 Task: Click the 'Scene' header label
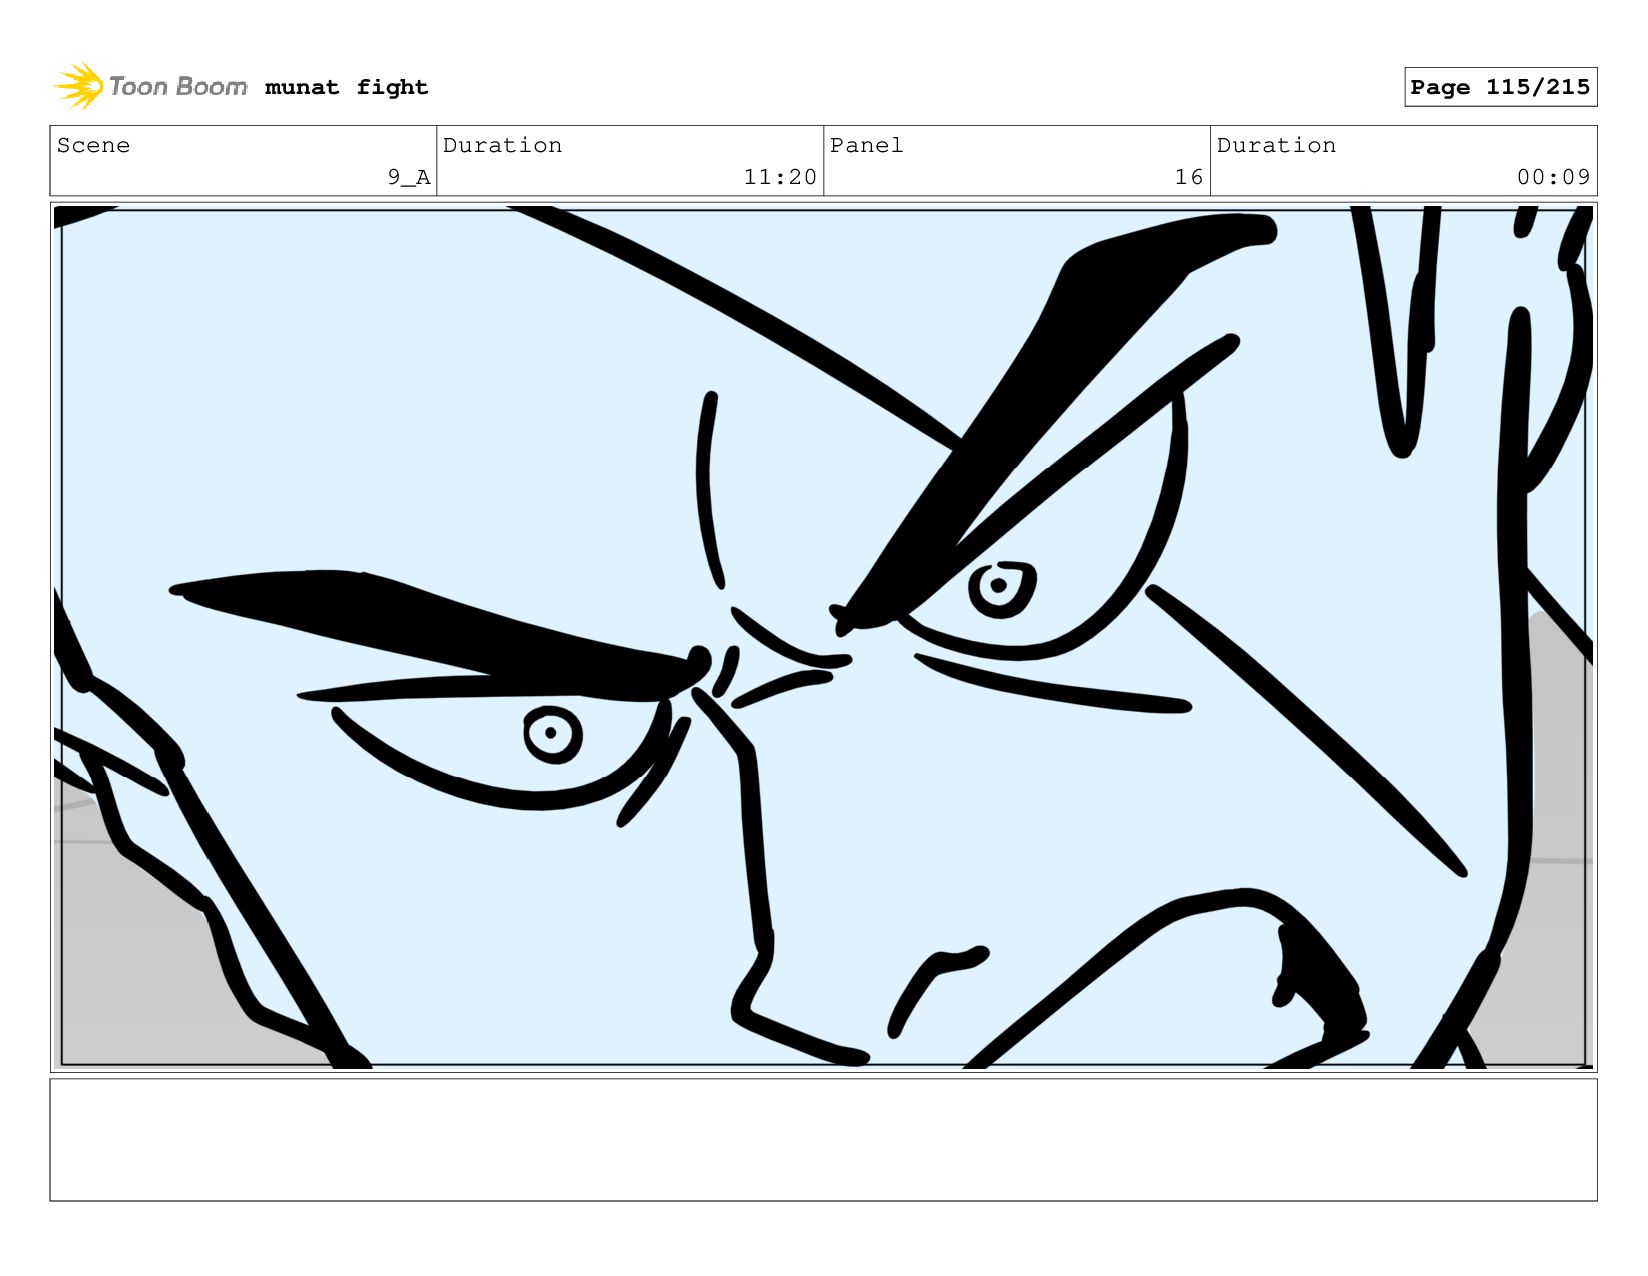pyautogui.click(x=93, y=145)
